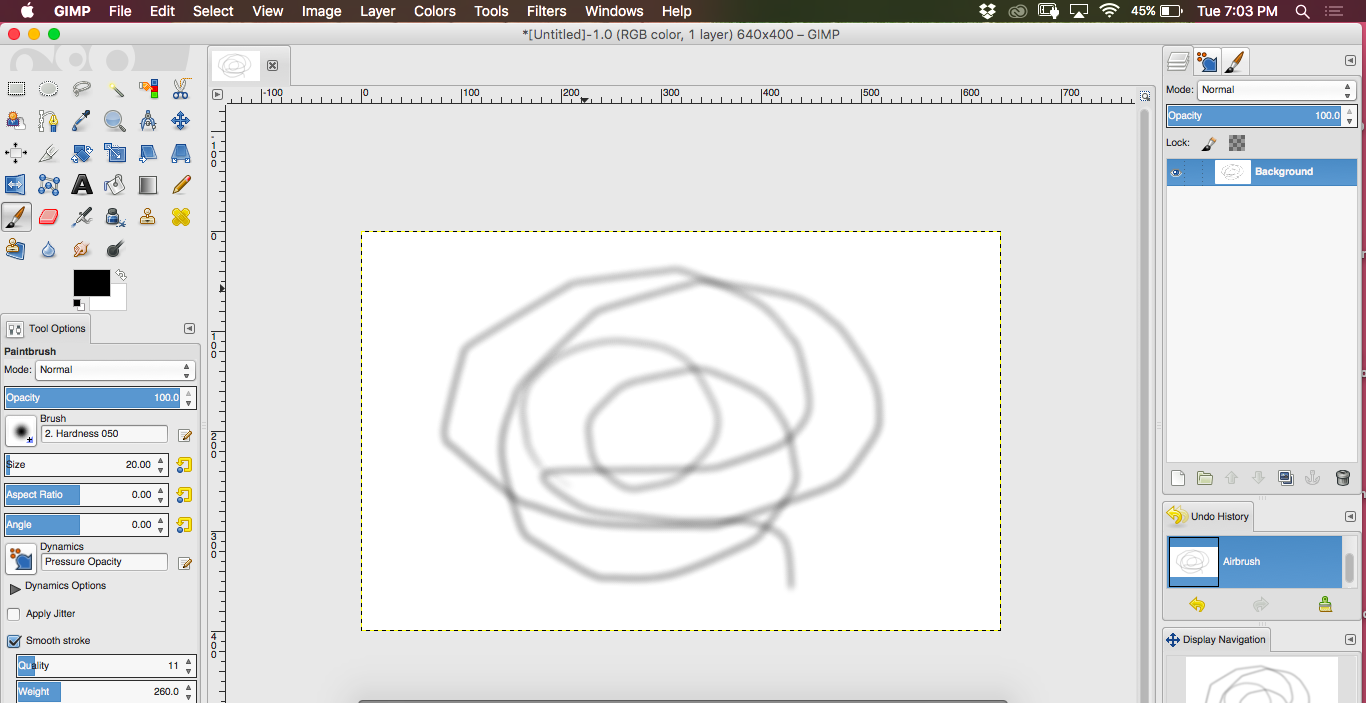Image resolution: width=1366 pixels, height=703 pixels.
Task: Open the Tool Options panel menu arrow
Action: click(x=189, y=328)
